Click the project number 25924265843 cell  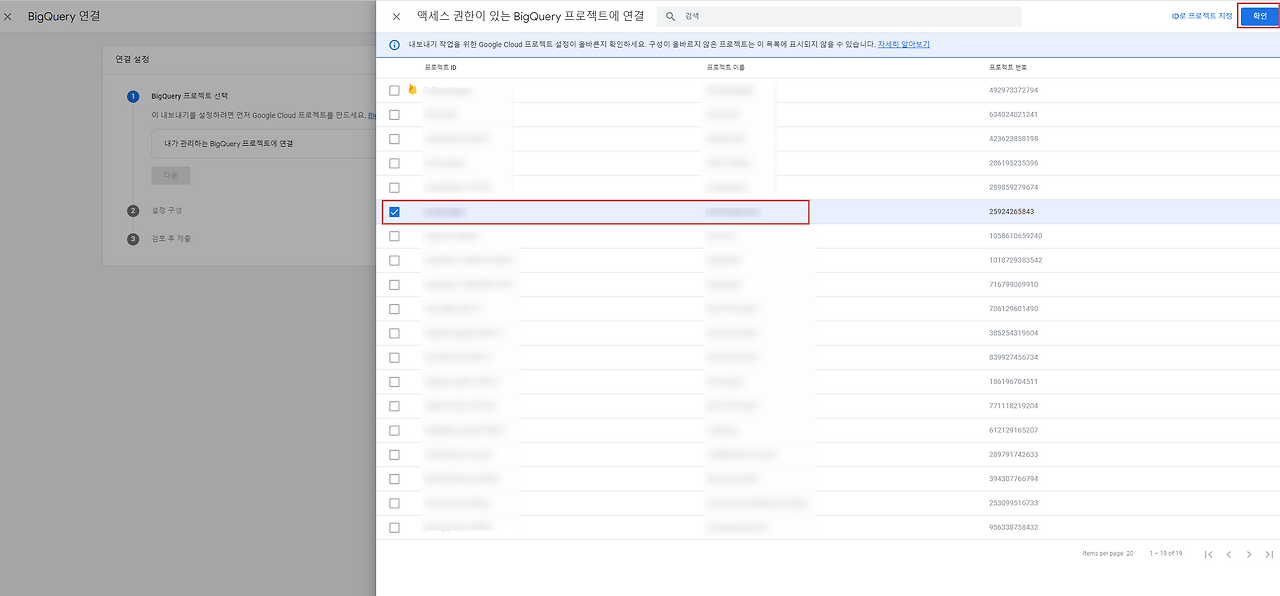pyautogui.click(x=1011, y=212)
